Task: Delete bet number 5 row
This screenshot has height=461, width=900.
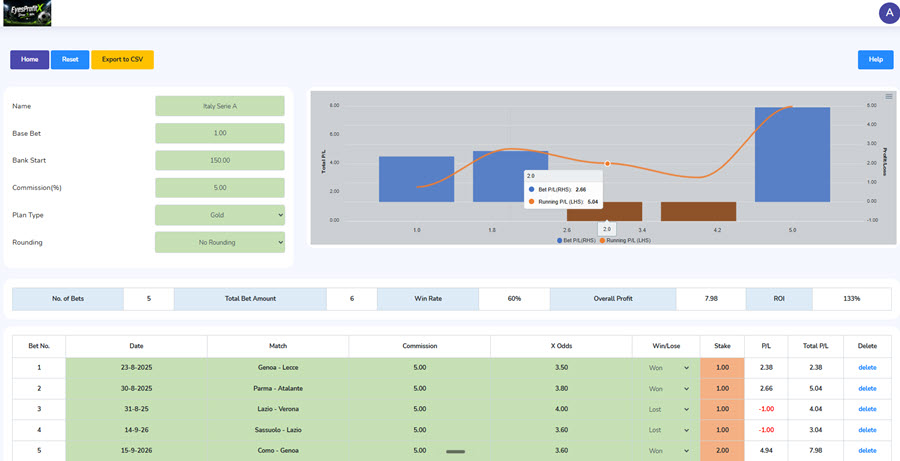Action: 867,451
